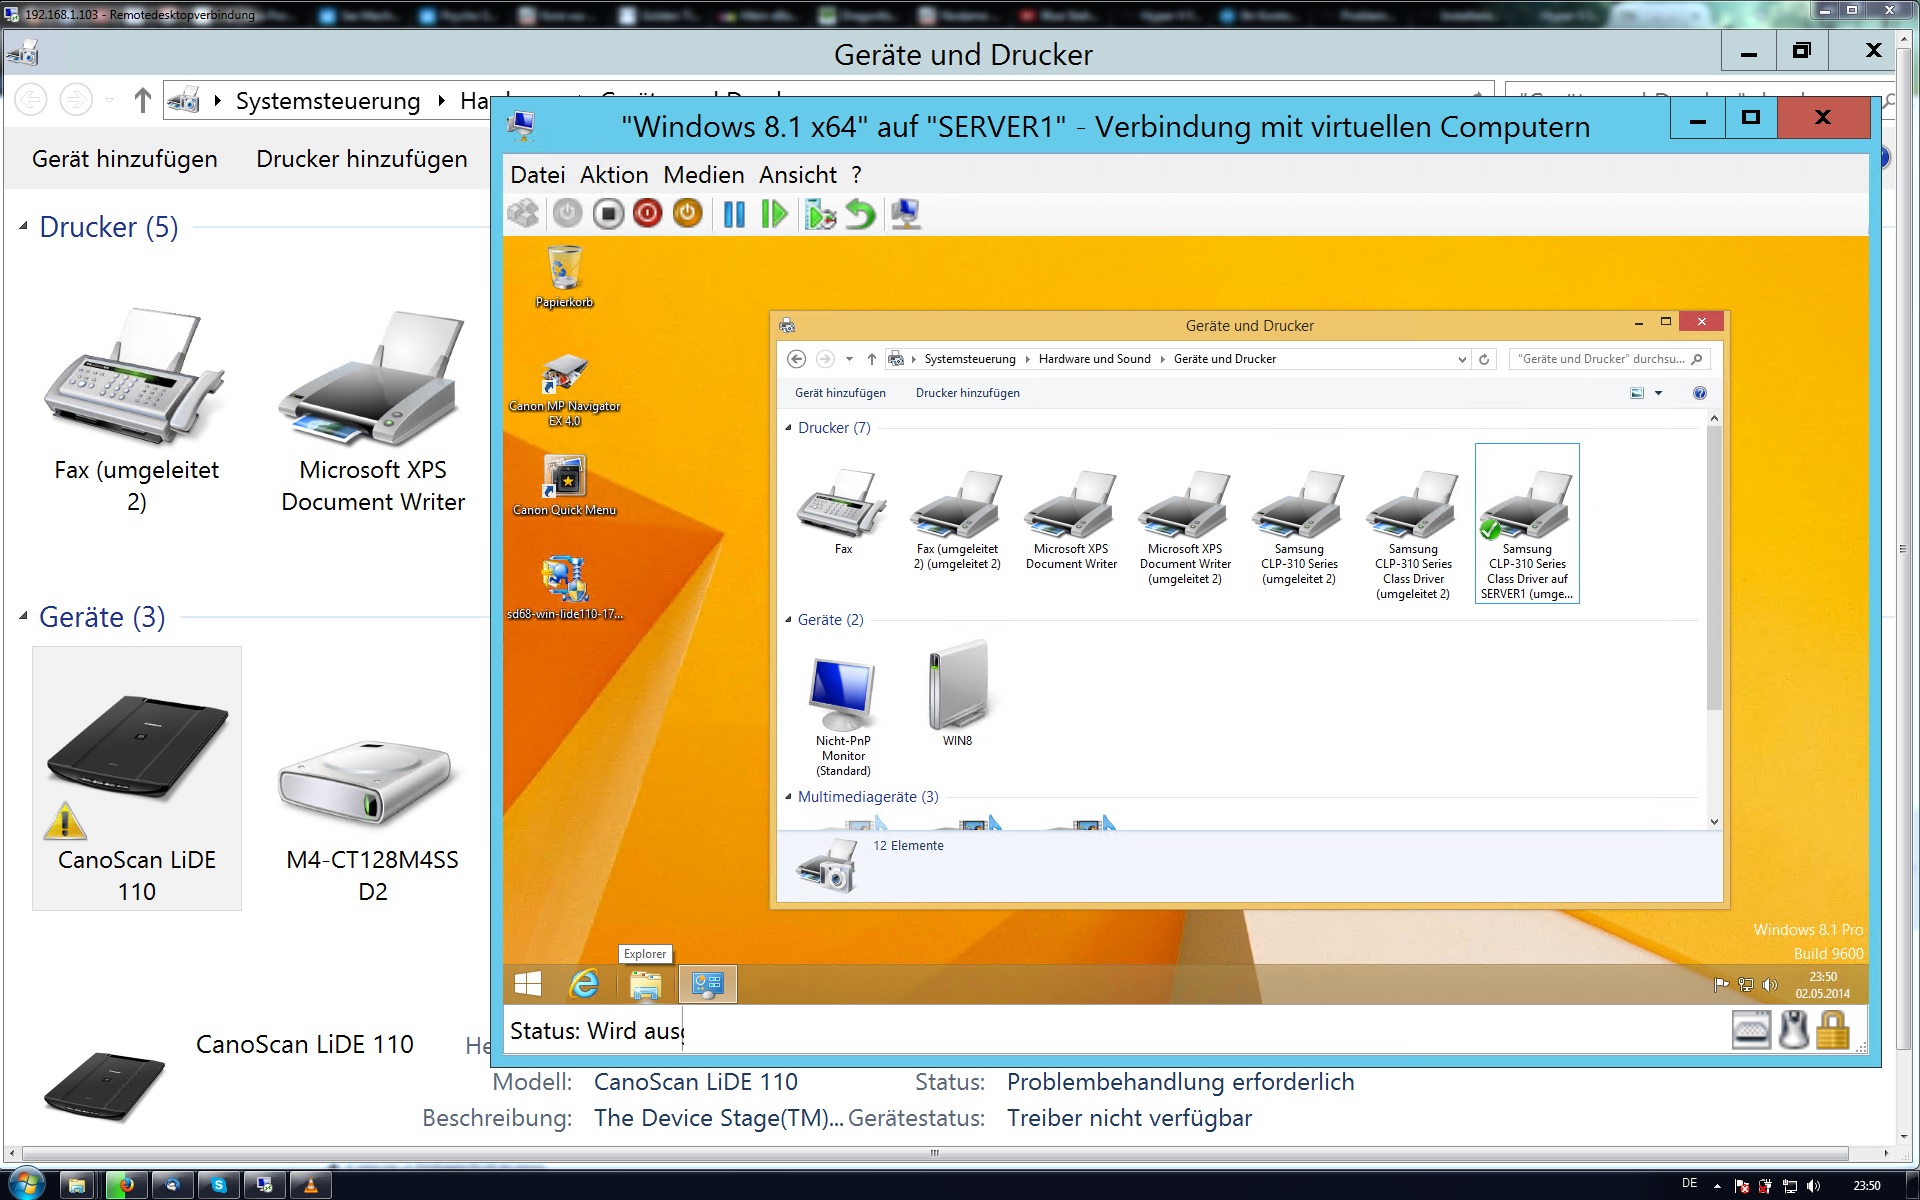Create a checkpoint via toolbar icon
Screen dimensions: 1920x1200
pos(820,214)
